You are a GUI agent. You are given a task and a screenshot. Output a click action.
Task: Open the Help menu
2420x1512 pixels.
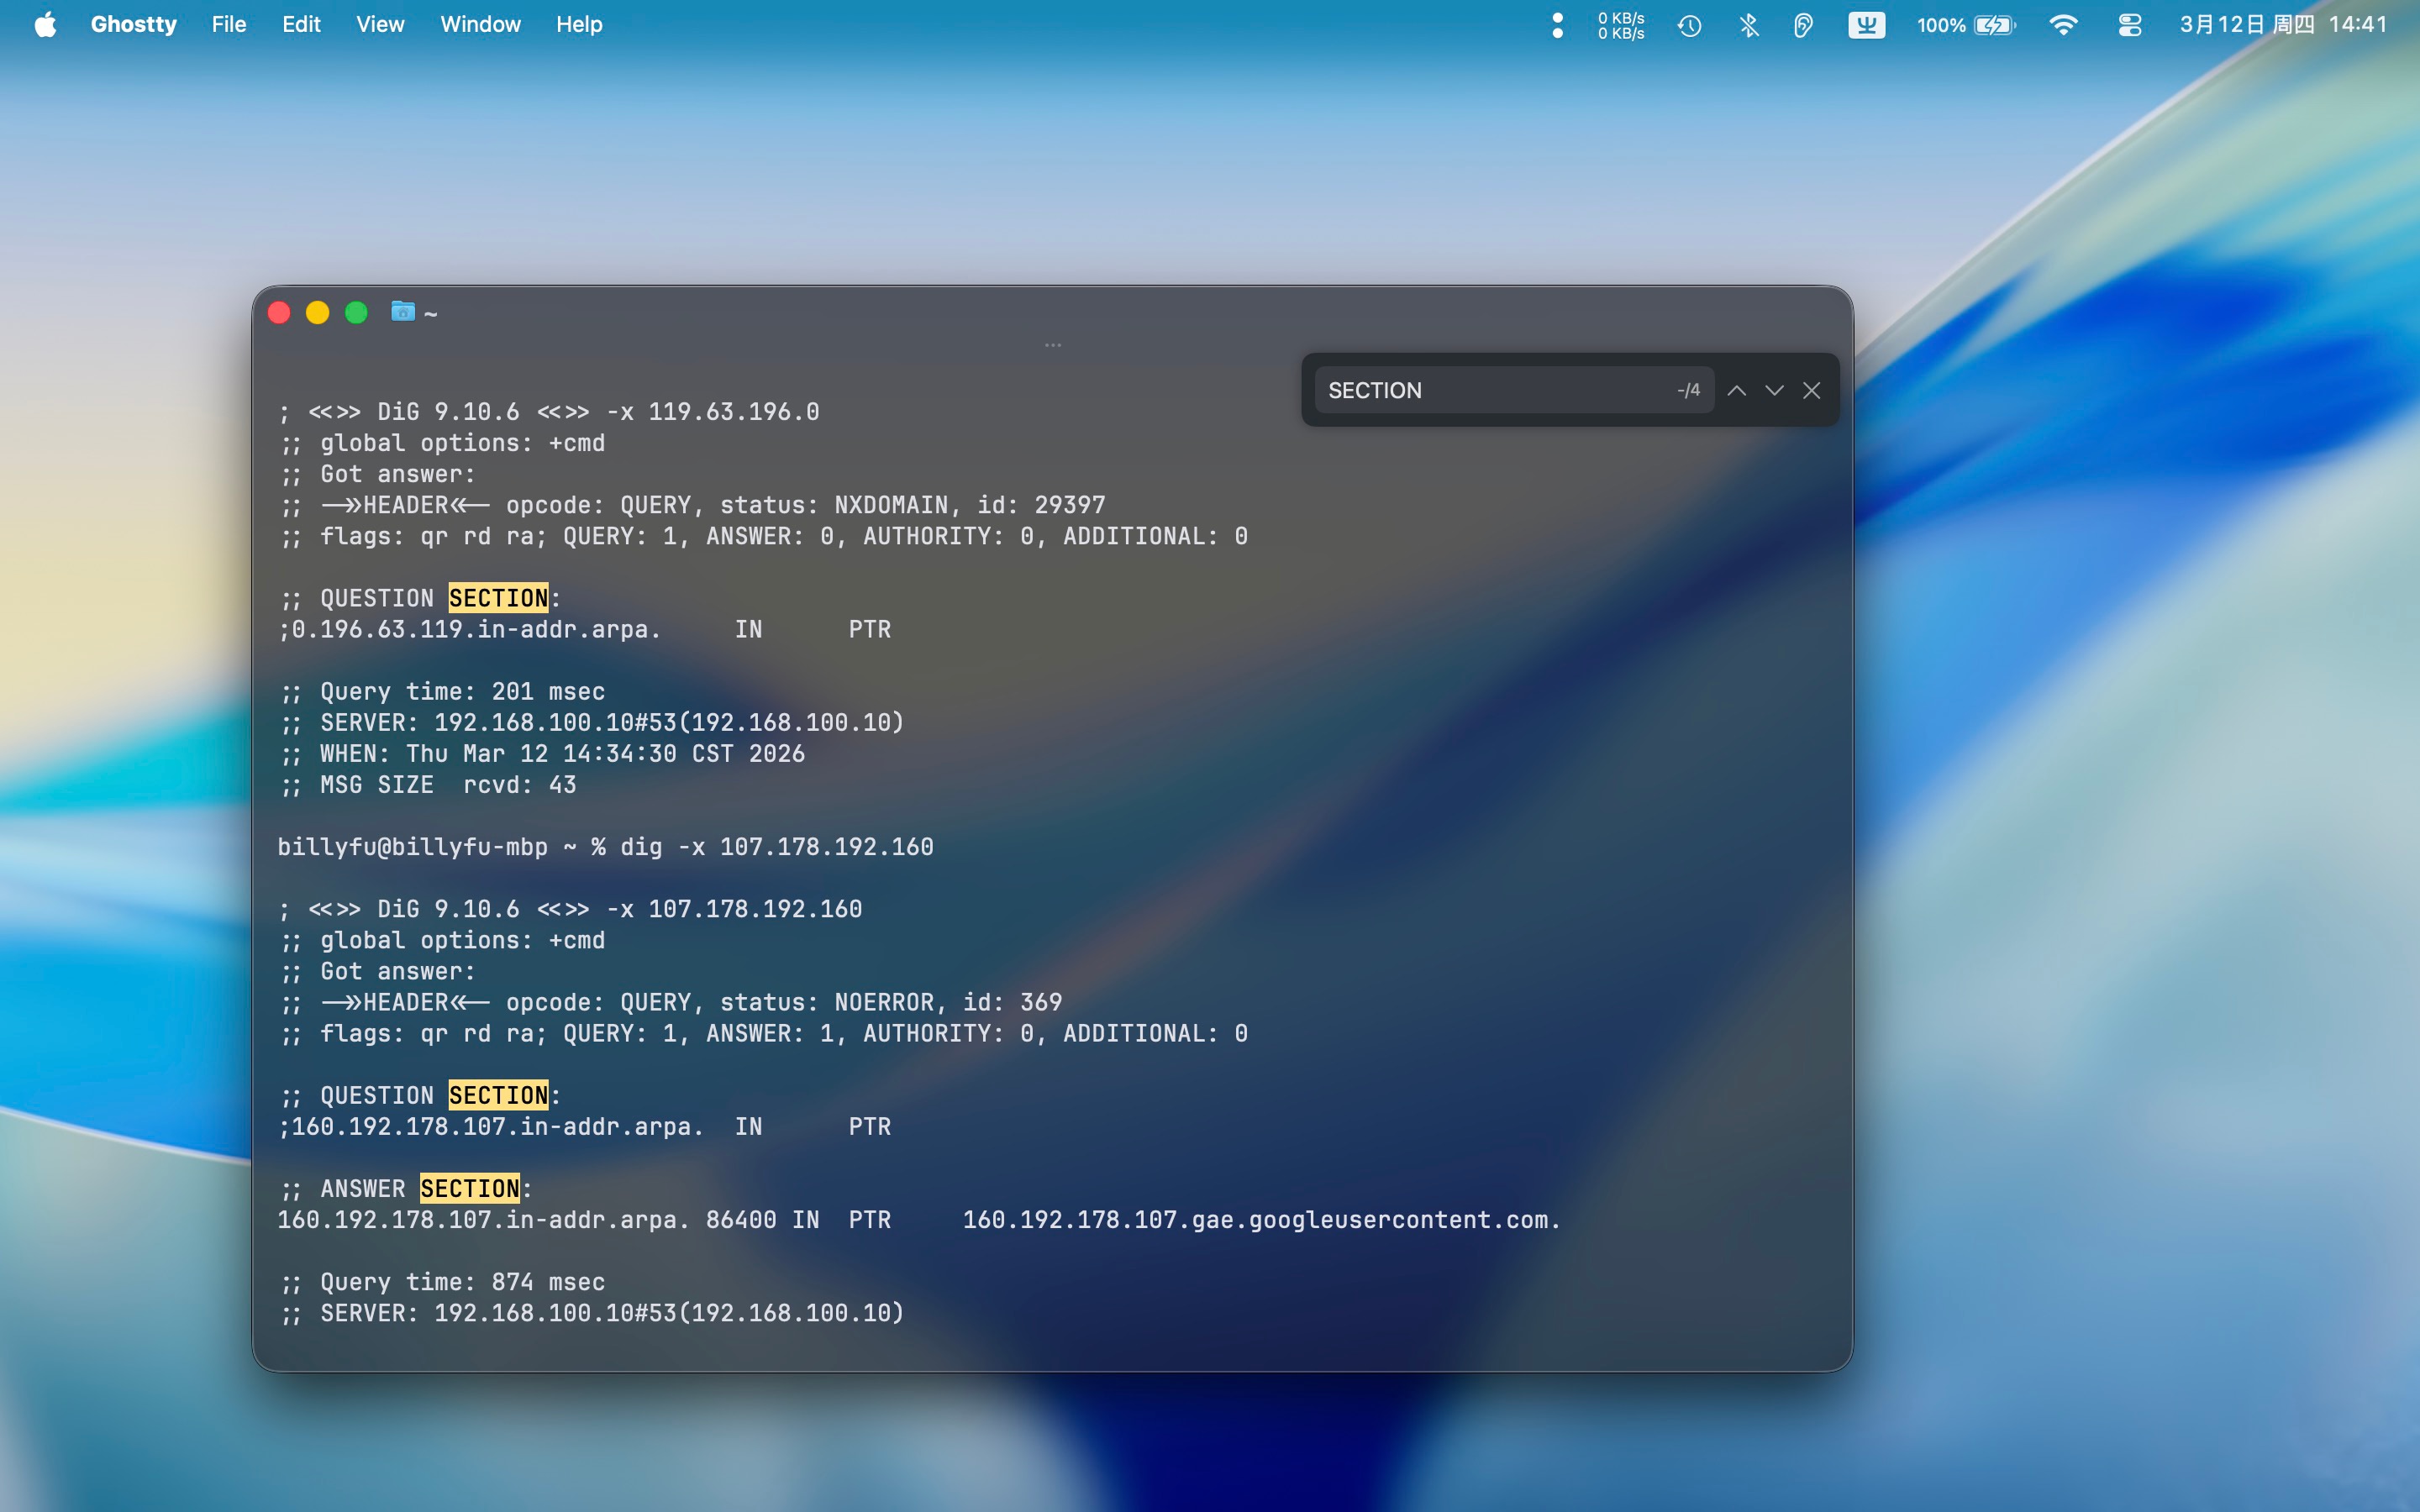(579, 25)
